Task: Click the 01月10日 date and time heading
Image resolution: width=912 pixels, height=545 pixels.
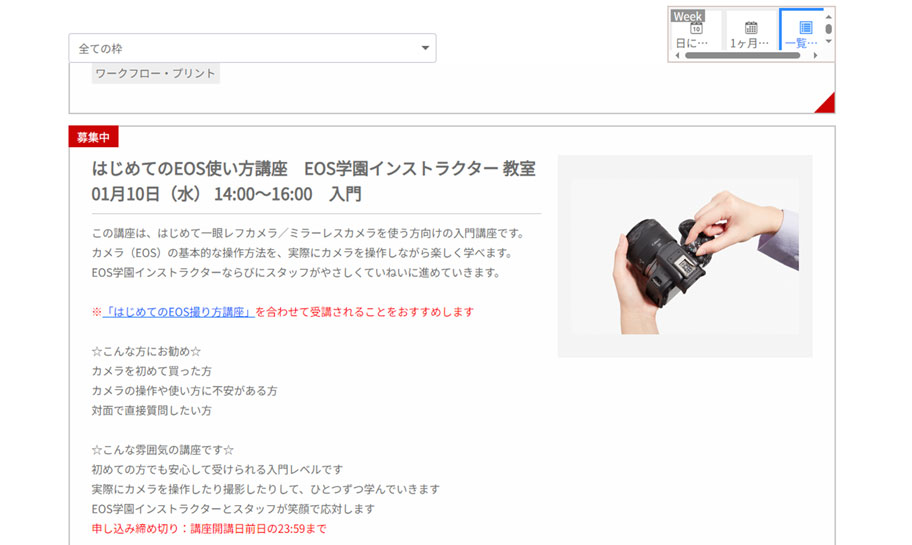Action: pos(226,193)
